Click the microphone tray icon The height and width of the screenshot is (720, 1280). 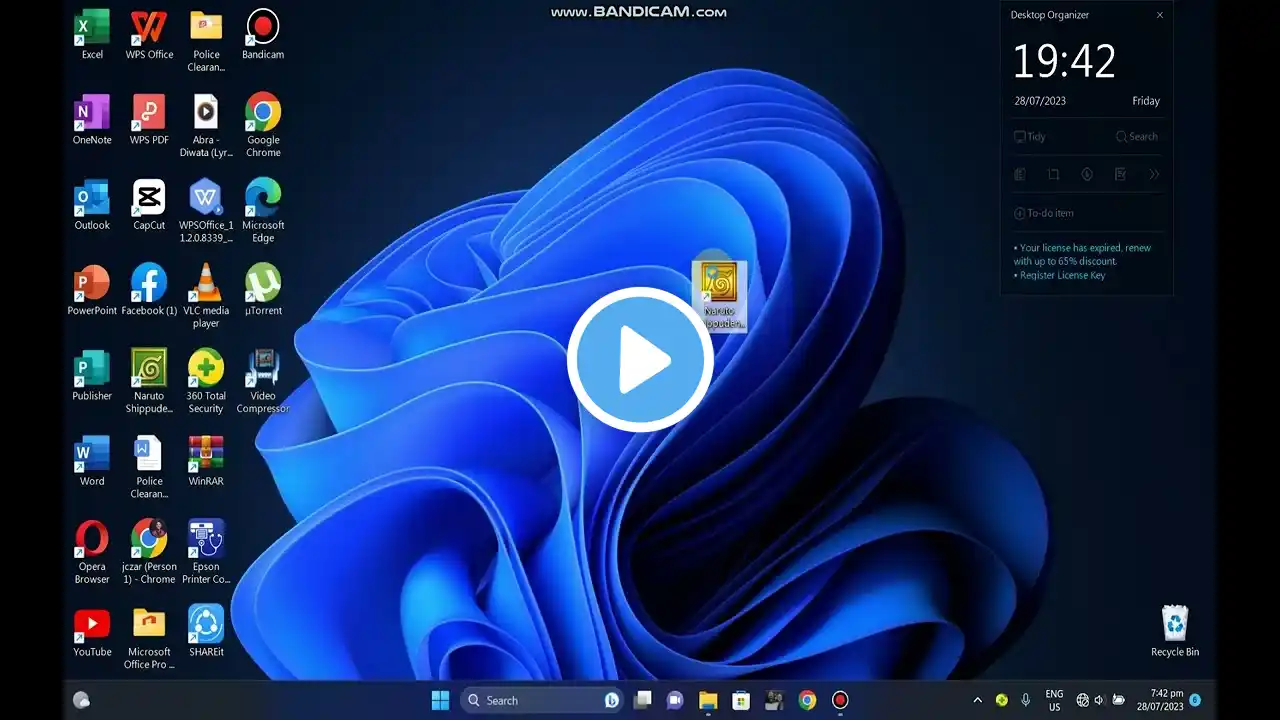[x=1025, y=700]
